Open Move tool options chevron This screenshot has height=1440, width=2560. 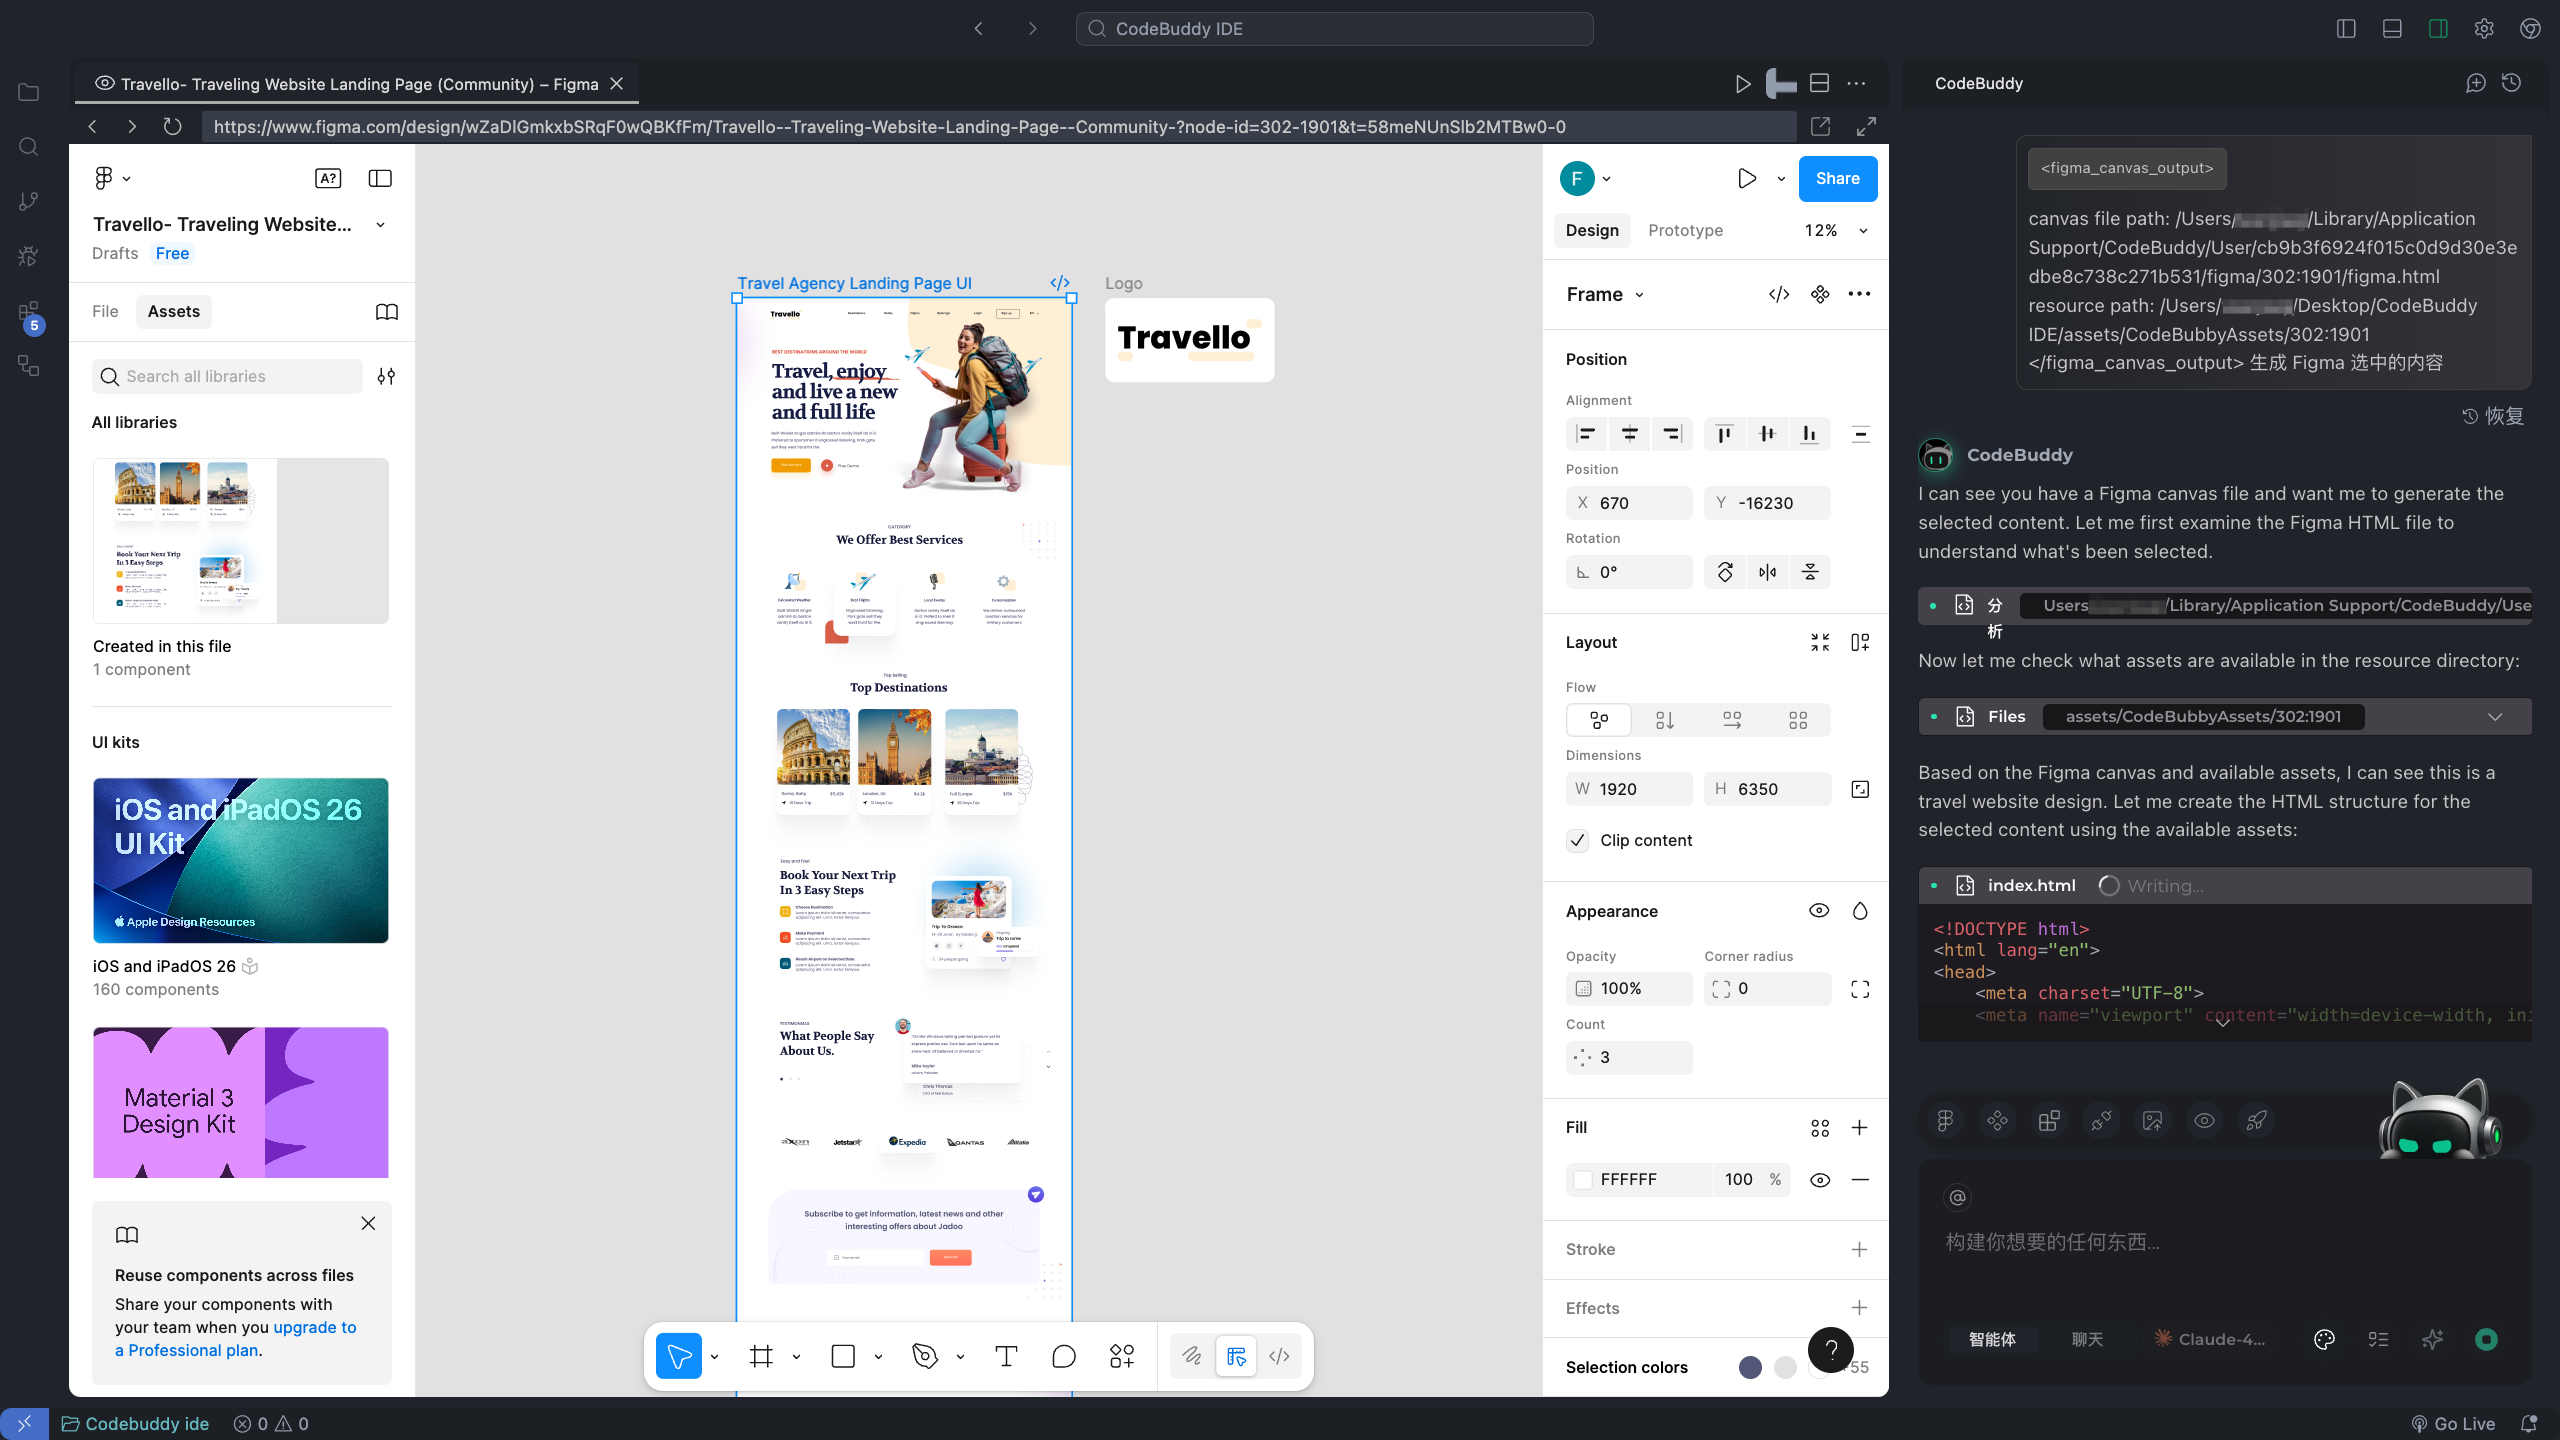pos(714,1357)
